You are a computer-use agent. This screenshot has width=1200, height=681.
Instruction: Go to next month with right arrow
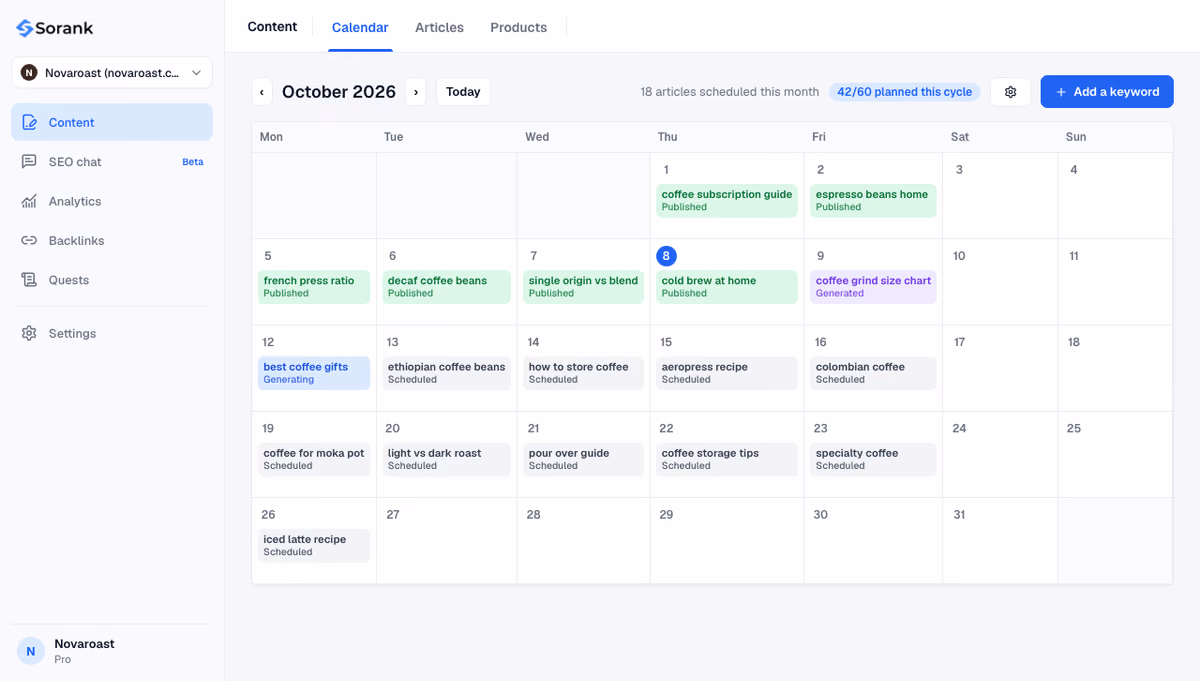(x=416, y=92)
